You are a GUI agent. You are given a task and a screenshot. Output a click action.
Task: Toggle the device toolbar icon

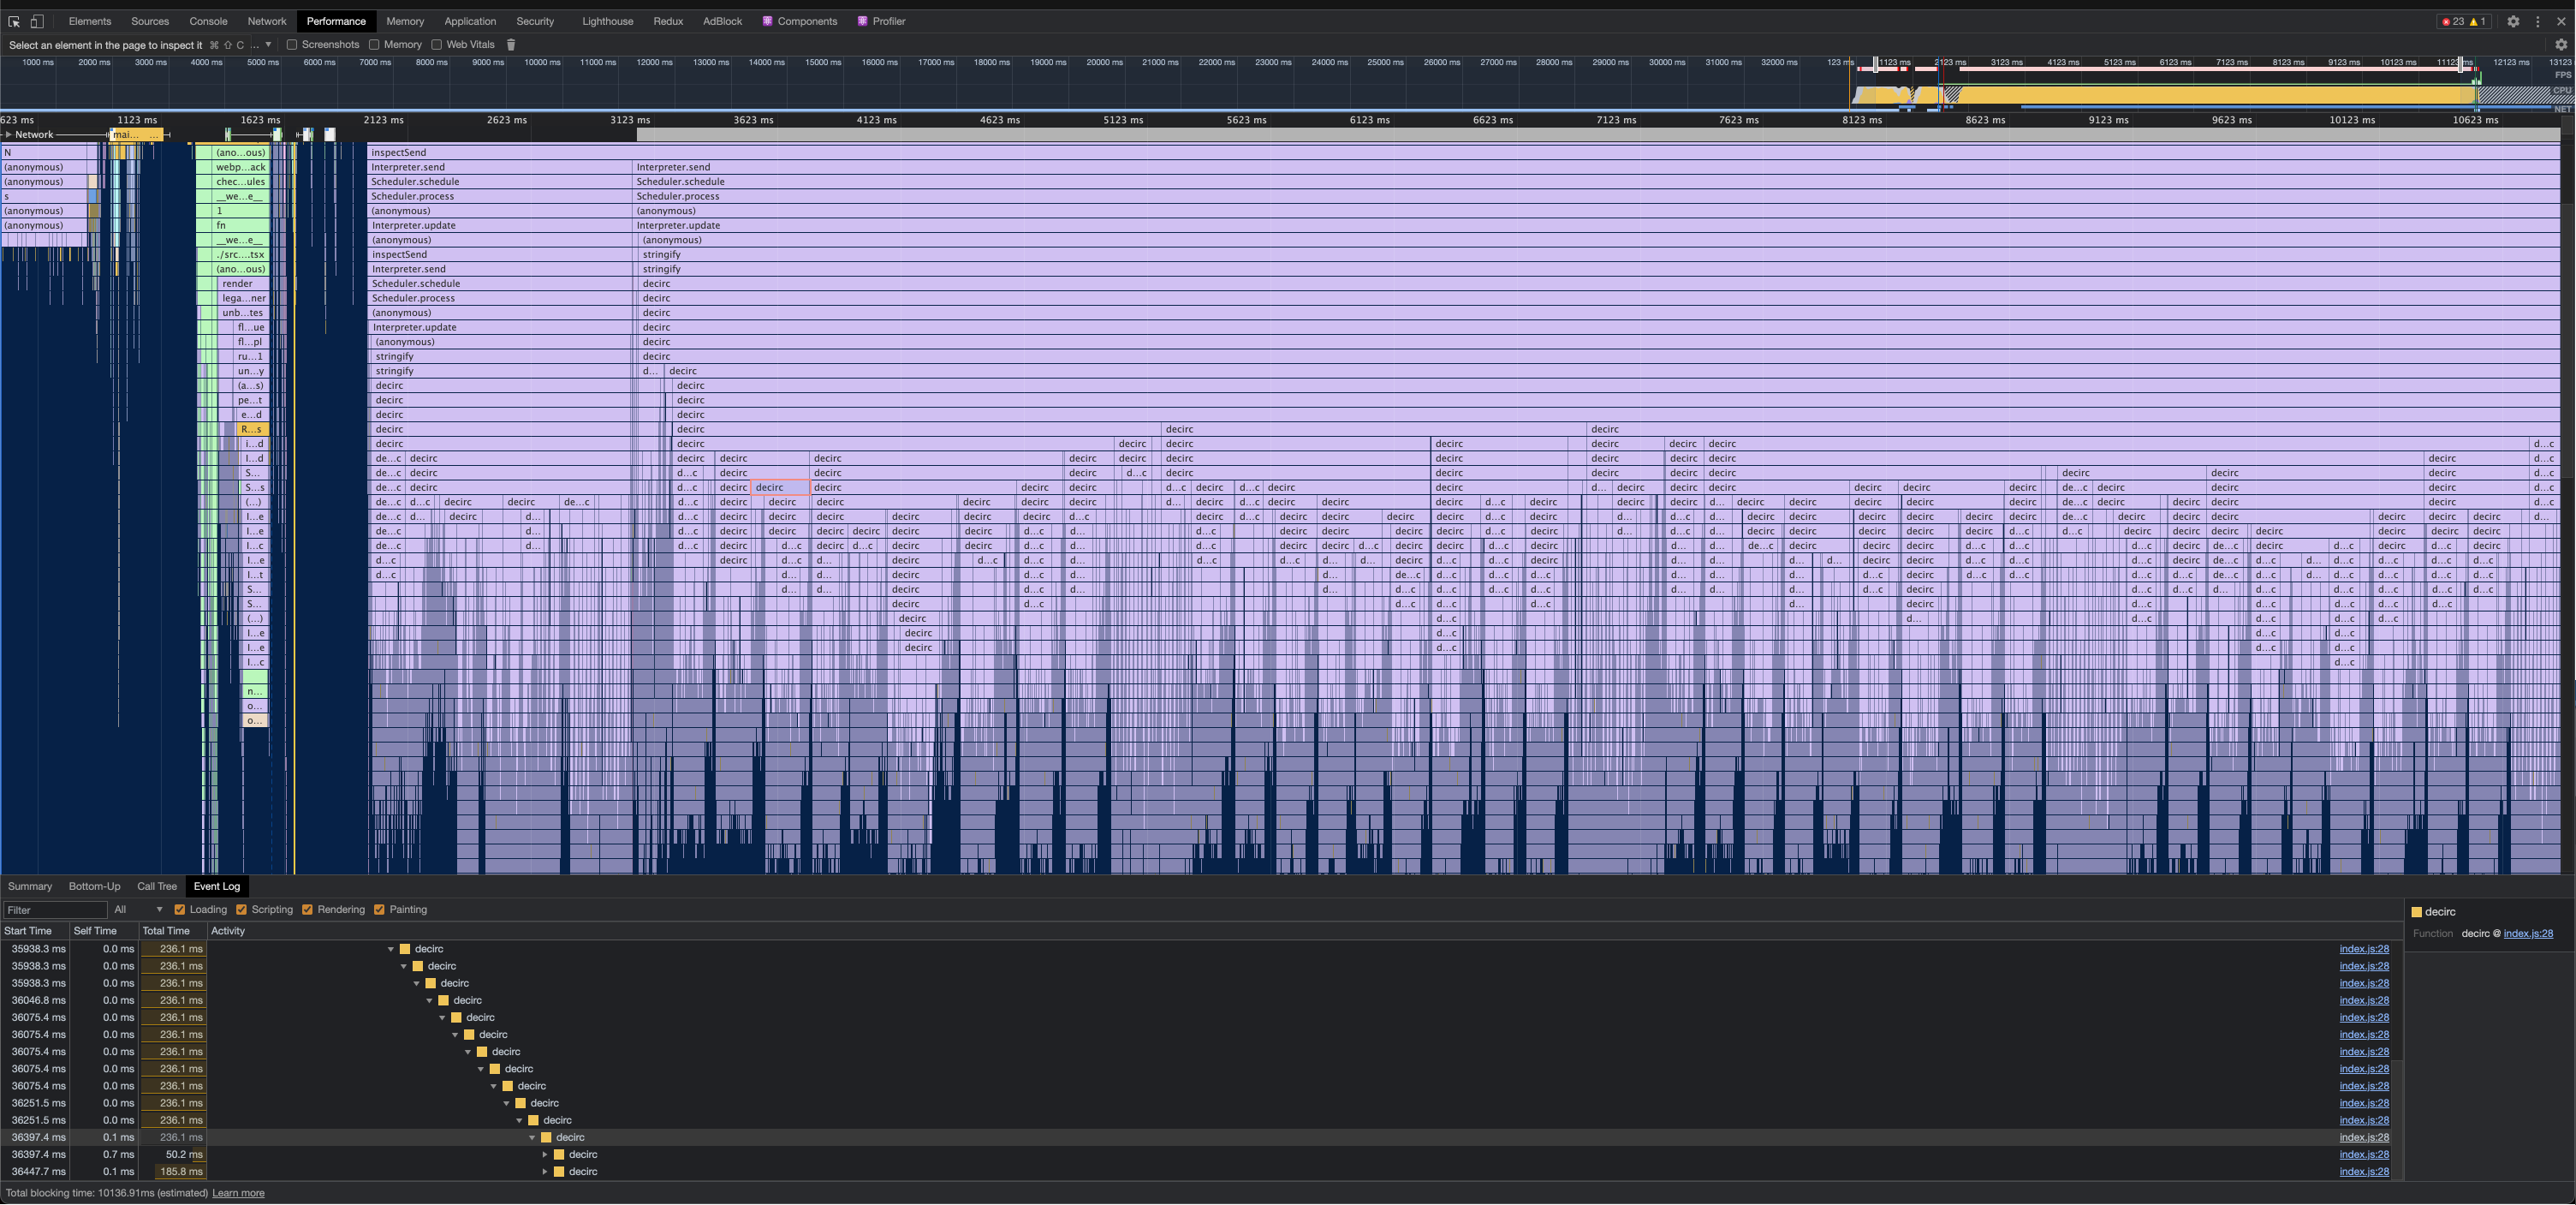[x=37, y=21]
